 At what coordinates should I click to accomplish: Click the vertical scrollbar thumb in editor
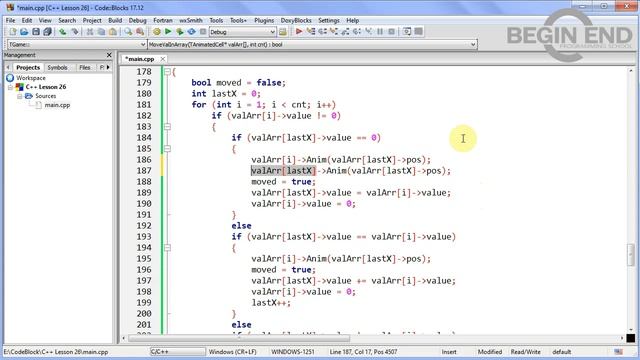tap(631, 254)
